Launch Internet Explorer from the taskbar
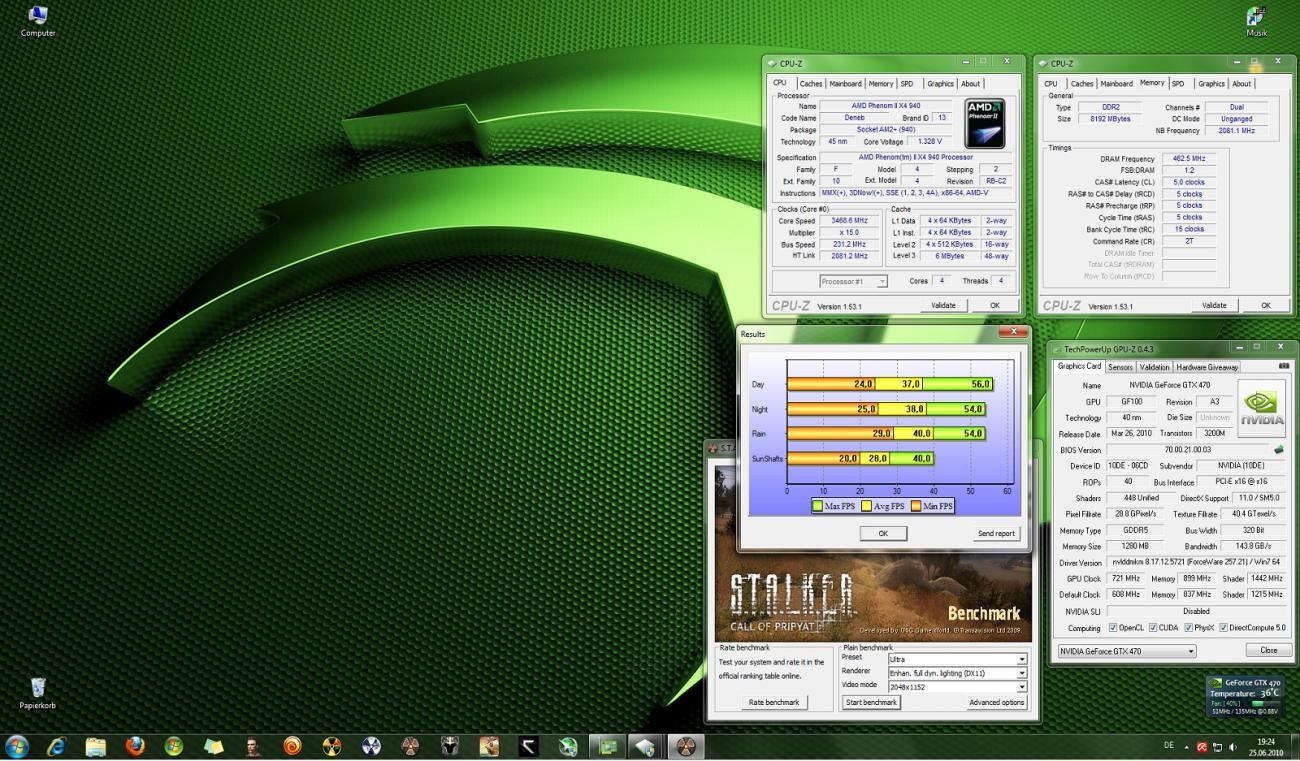1300x761 pixels. tap(56, 746)
